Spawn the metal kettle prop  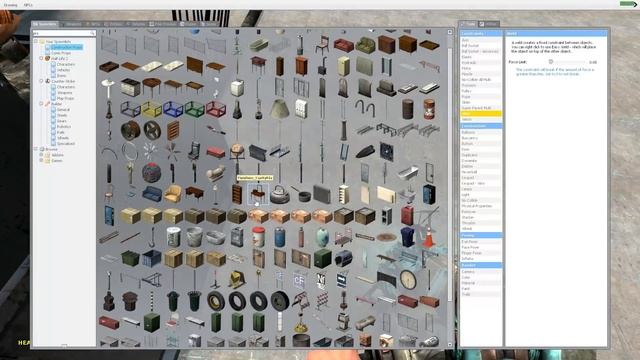[280, 194]
